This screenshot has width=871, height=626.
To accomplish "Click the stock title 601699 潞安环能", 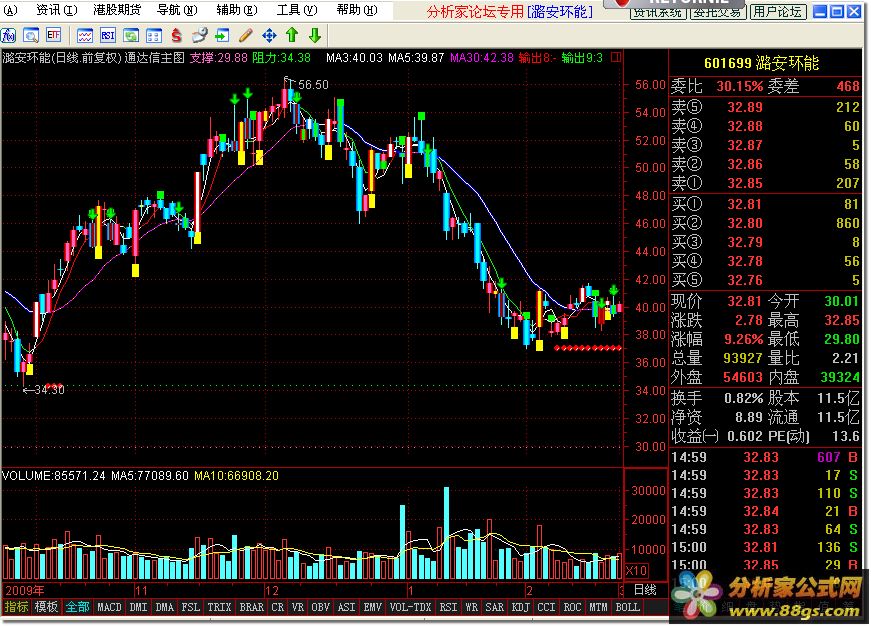I will (x=761, y=63).
